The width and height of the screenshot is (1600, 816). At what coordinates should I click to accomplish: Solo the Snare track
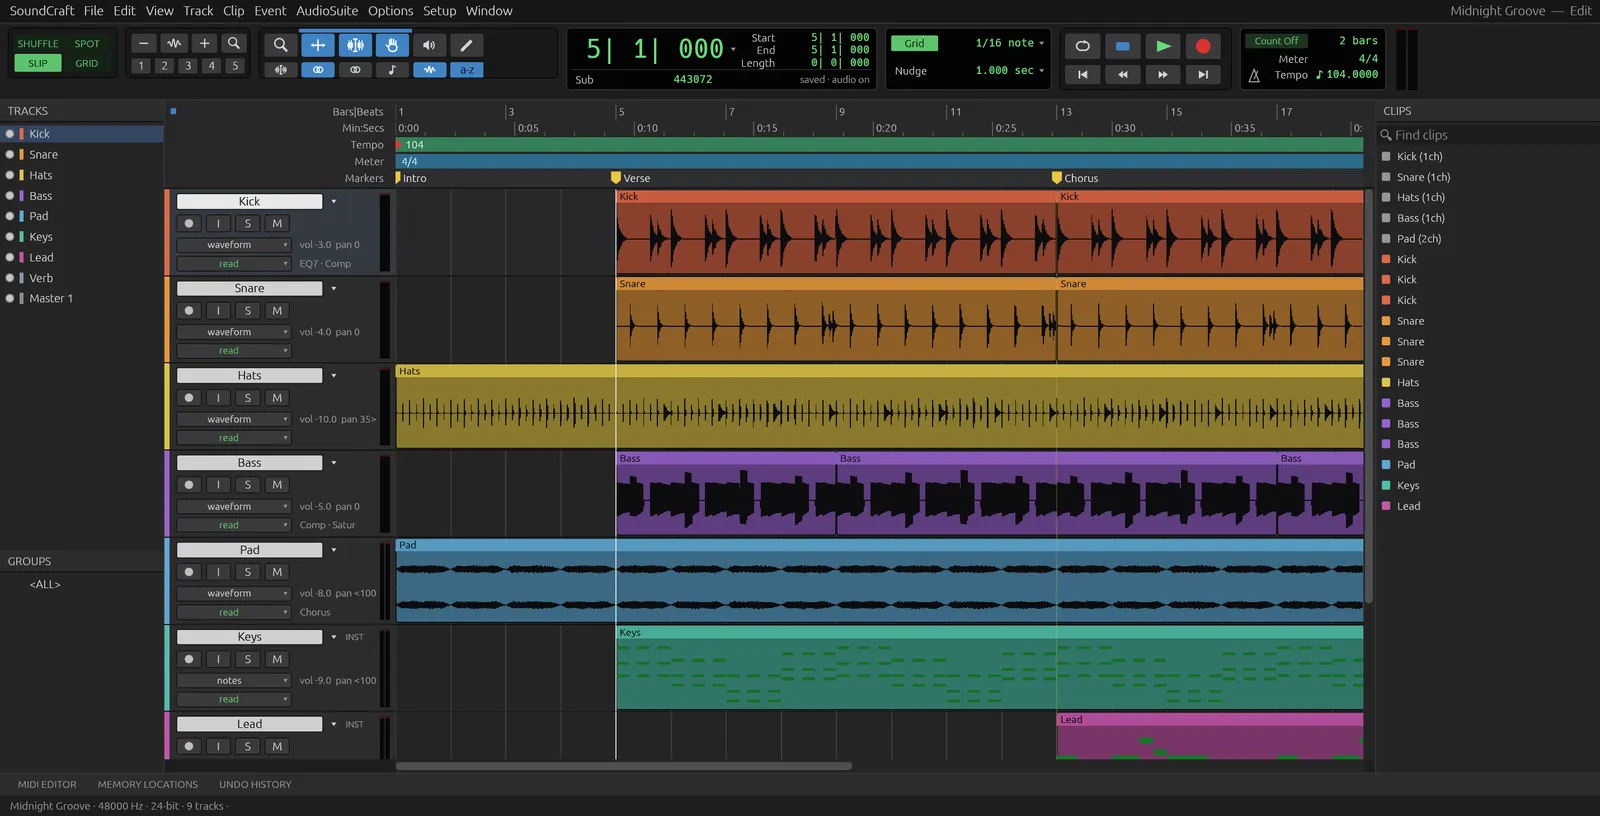tap(248, 311)
